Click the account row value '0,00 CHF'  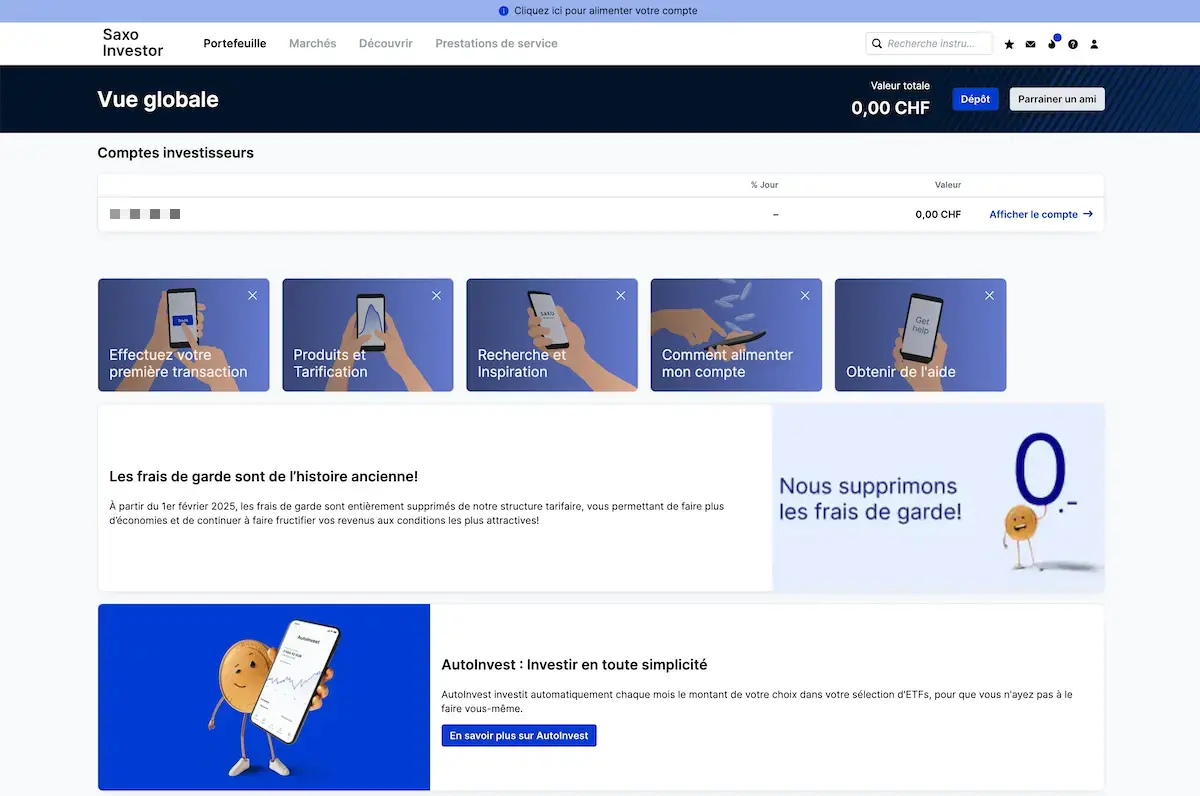click(x=938, y=214)
